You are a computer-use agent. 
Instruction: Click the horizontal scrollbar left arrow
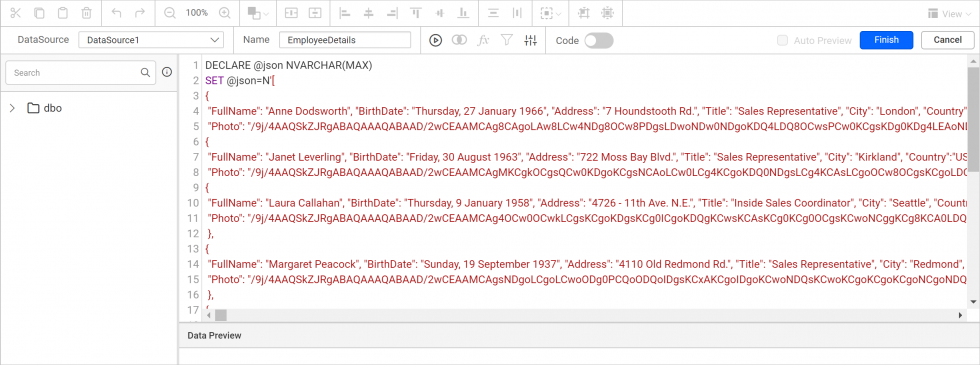[209, 316]
